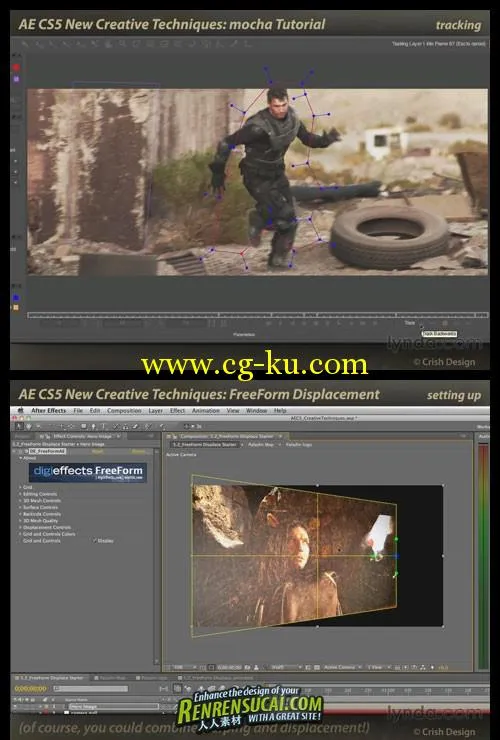Open the Help menu

click(280, 411)
